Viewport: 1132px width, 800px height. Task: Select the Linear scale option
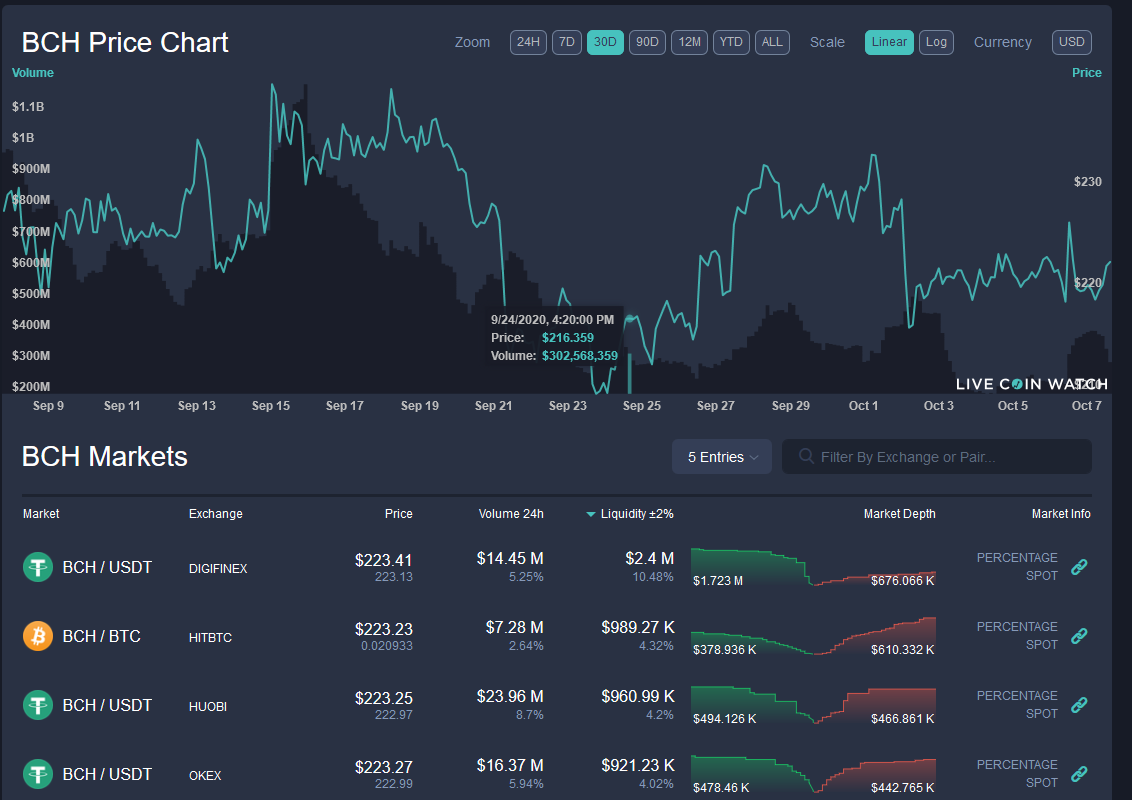point(889,42)
